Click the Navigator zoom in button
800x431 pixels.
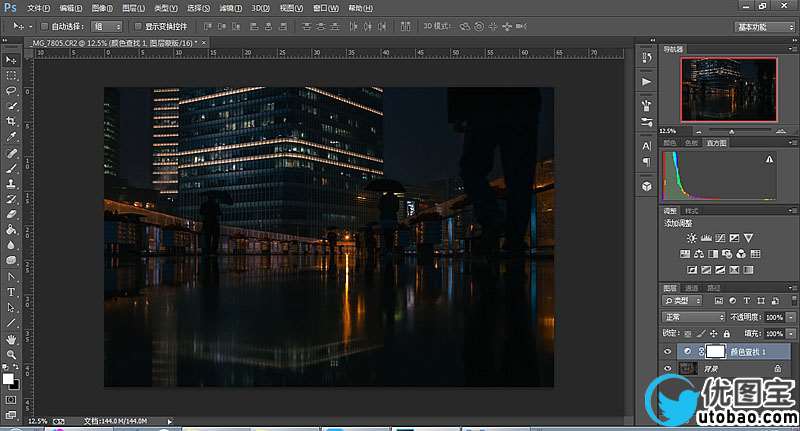tap(781, 132)
